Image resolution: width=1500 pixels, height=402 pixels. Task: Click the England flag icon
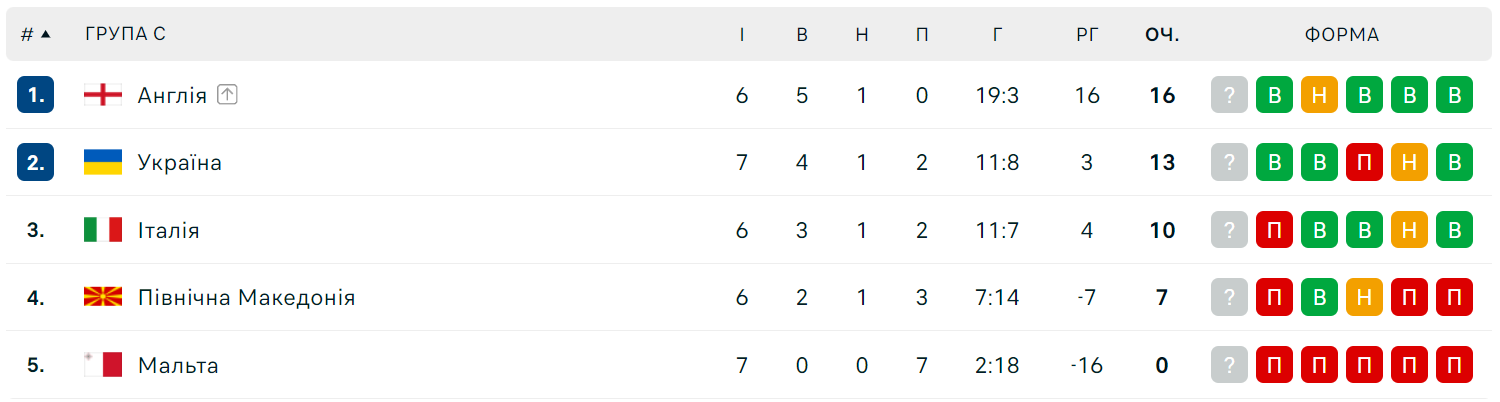click(x=102, y=95)
